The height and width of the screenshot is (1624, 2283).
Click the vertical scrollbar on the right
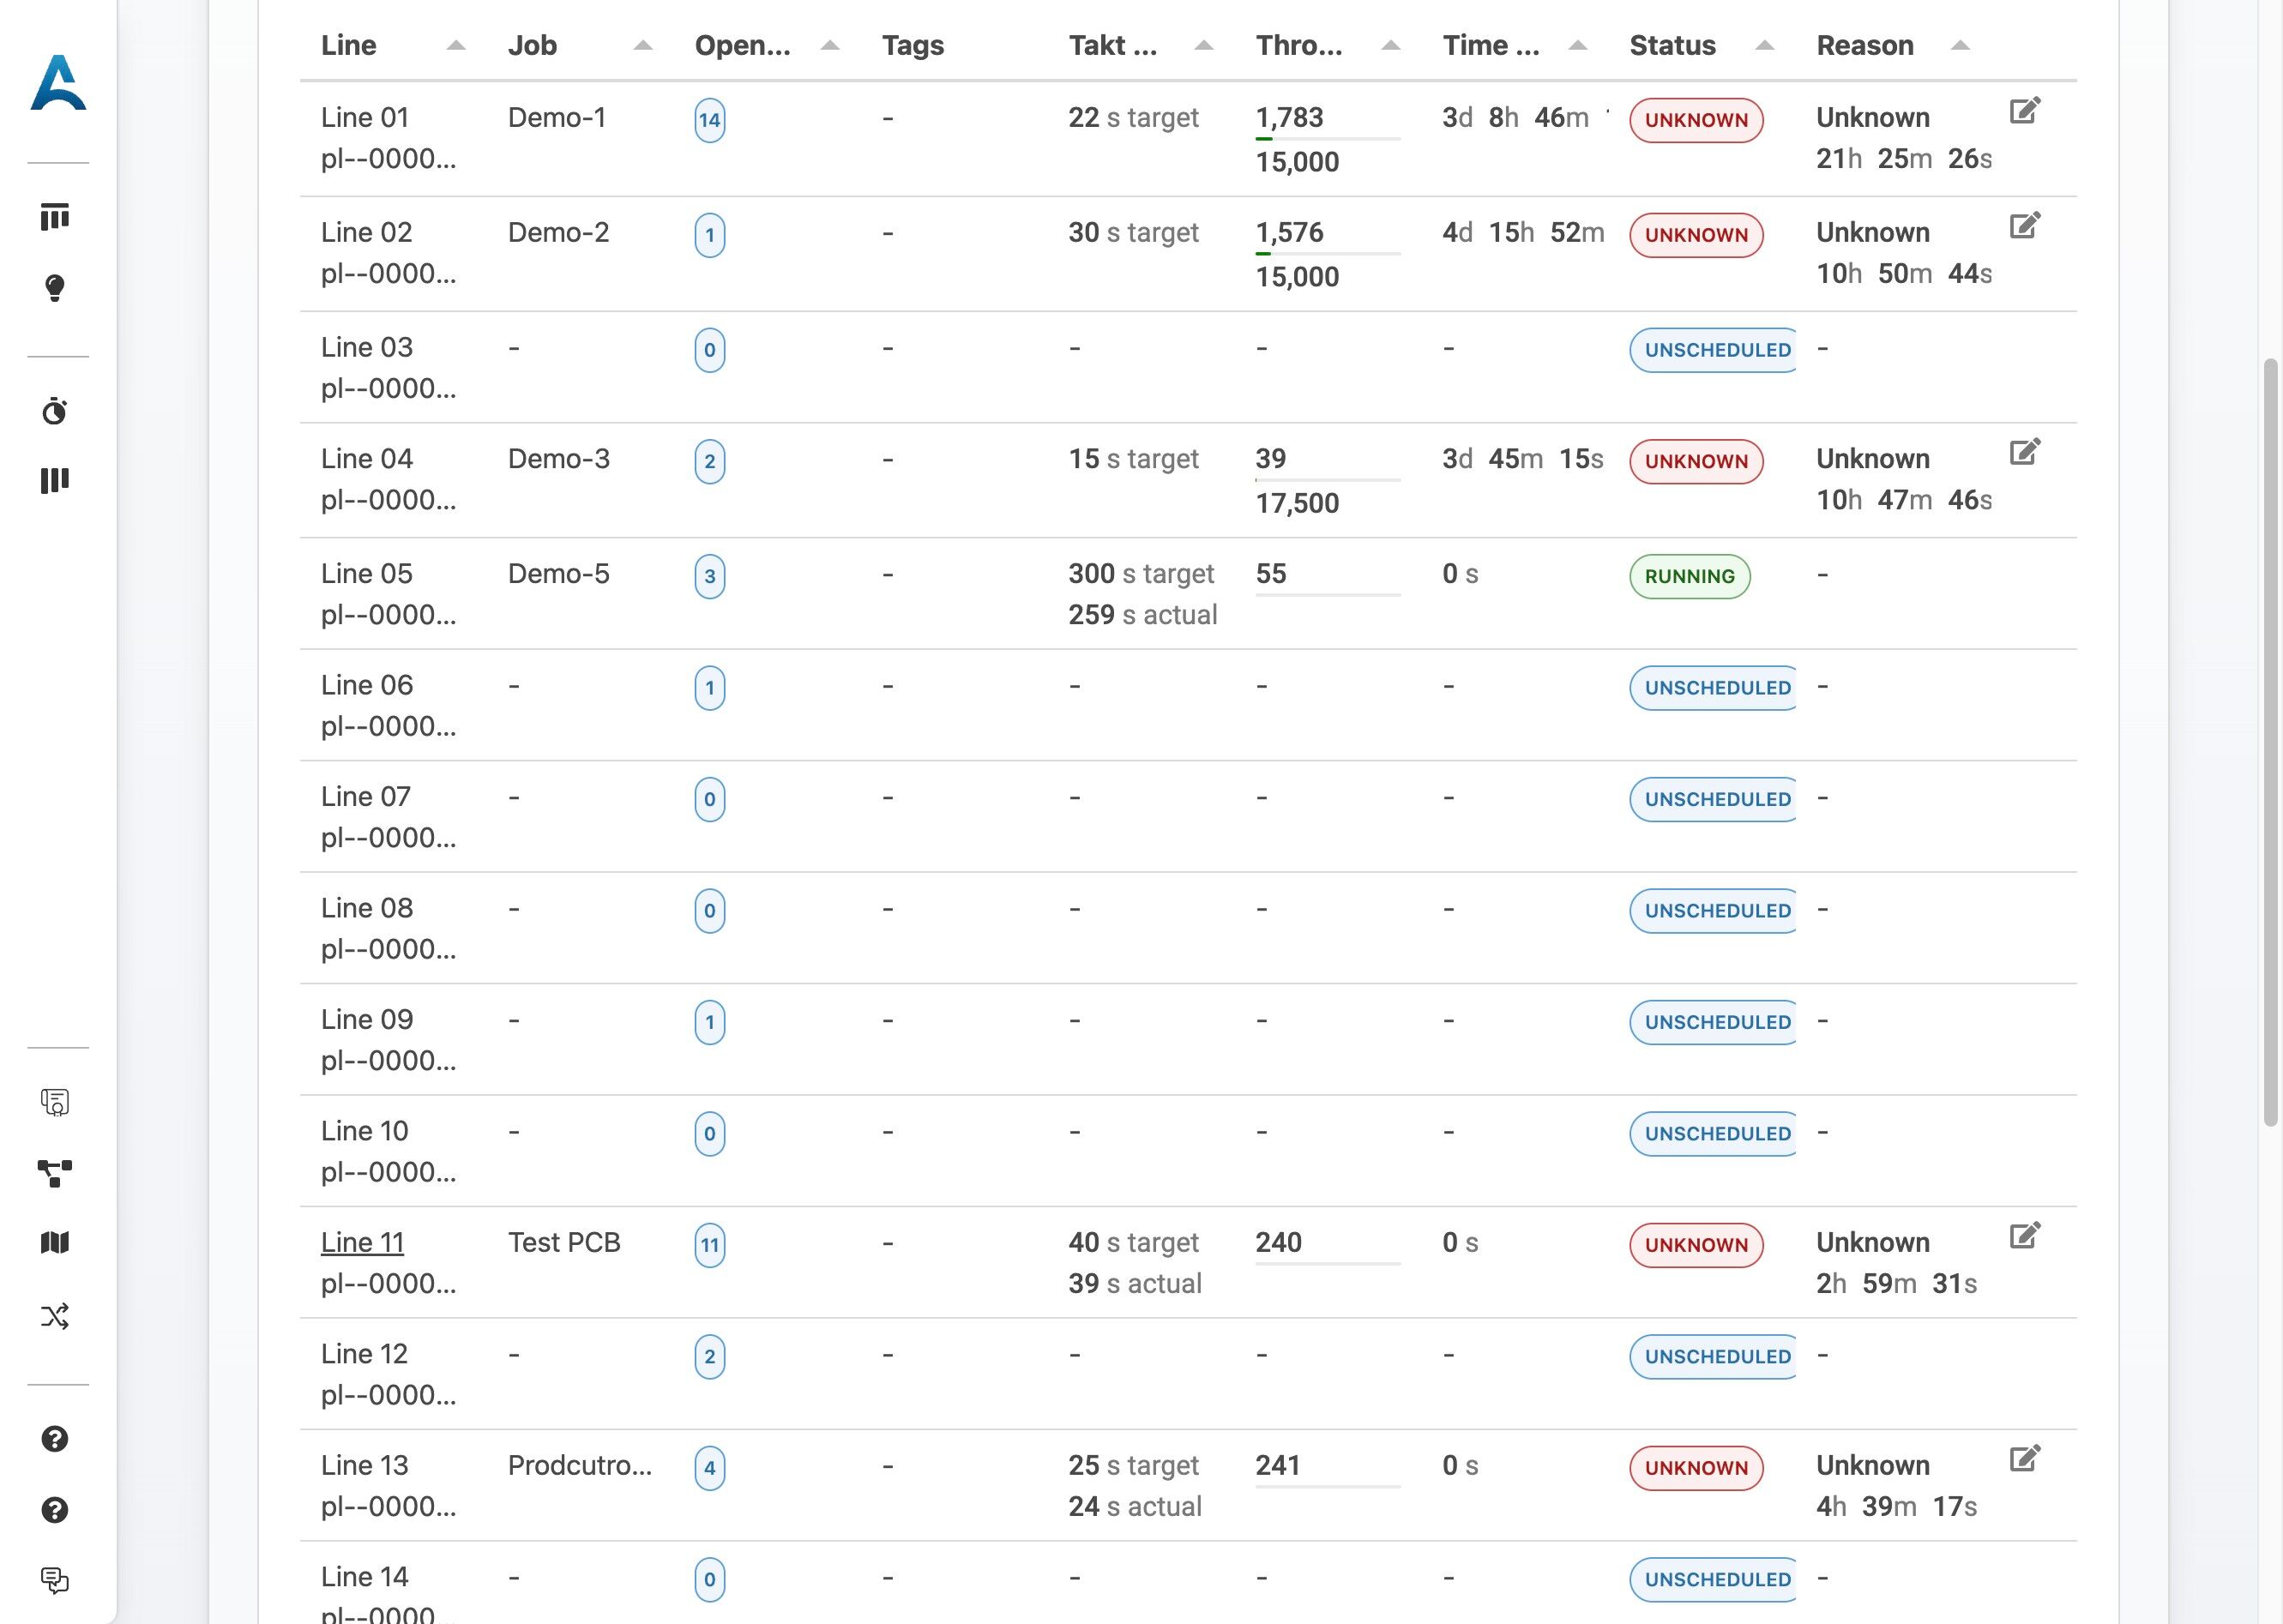click(x=2270, y=740)
